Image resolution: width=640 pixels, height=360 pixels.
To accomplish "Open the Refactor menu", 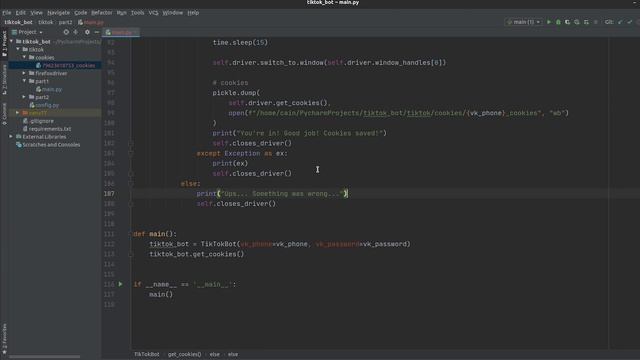I will (x=102, y=13).
